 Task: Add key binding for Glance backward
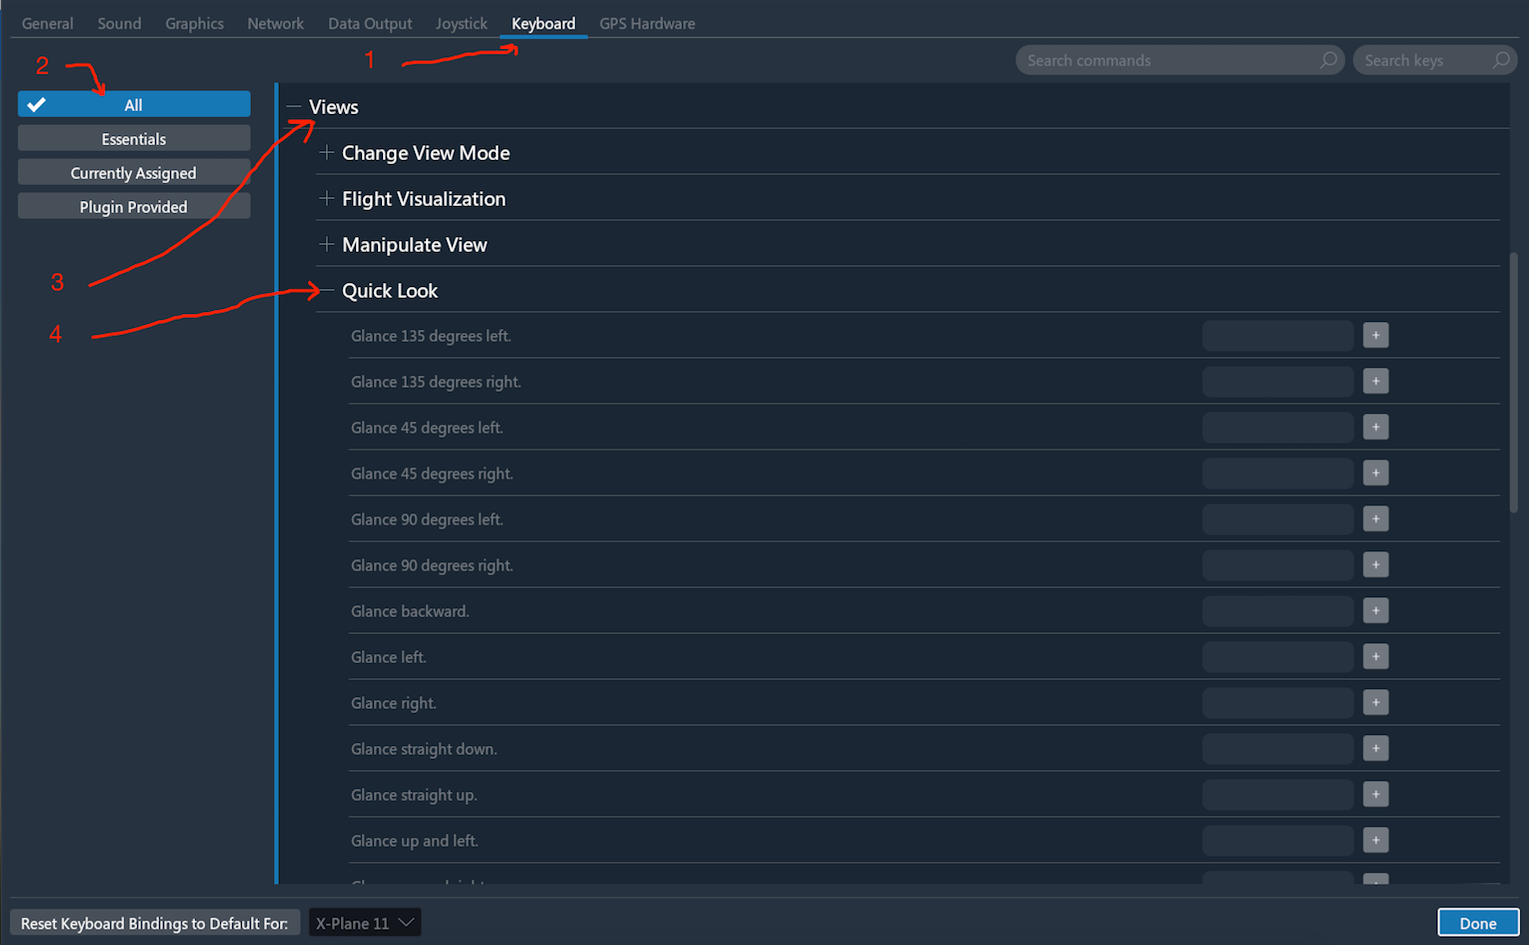pyautogui.click(x=1376, y=611)
